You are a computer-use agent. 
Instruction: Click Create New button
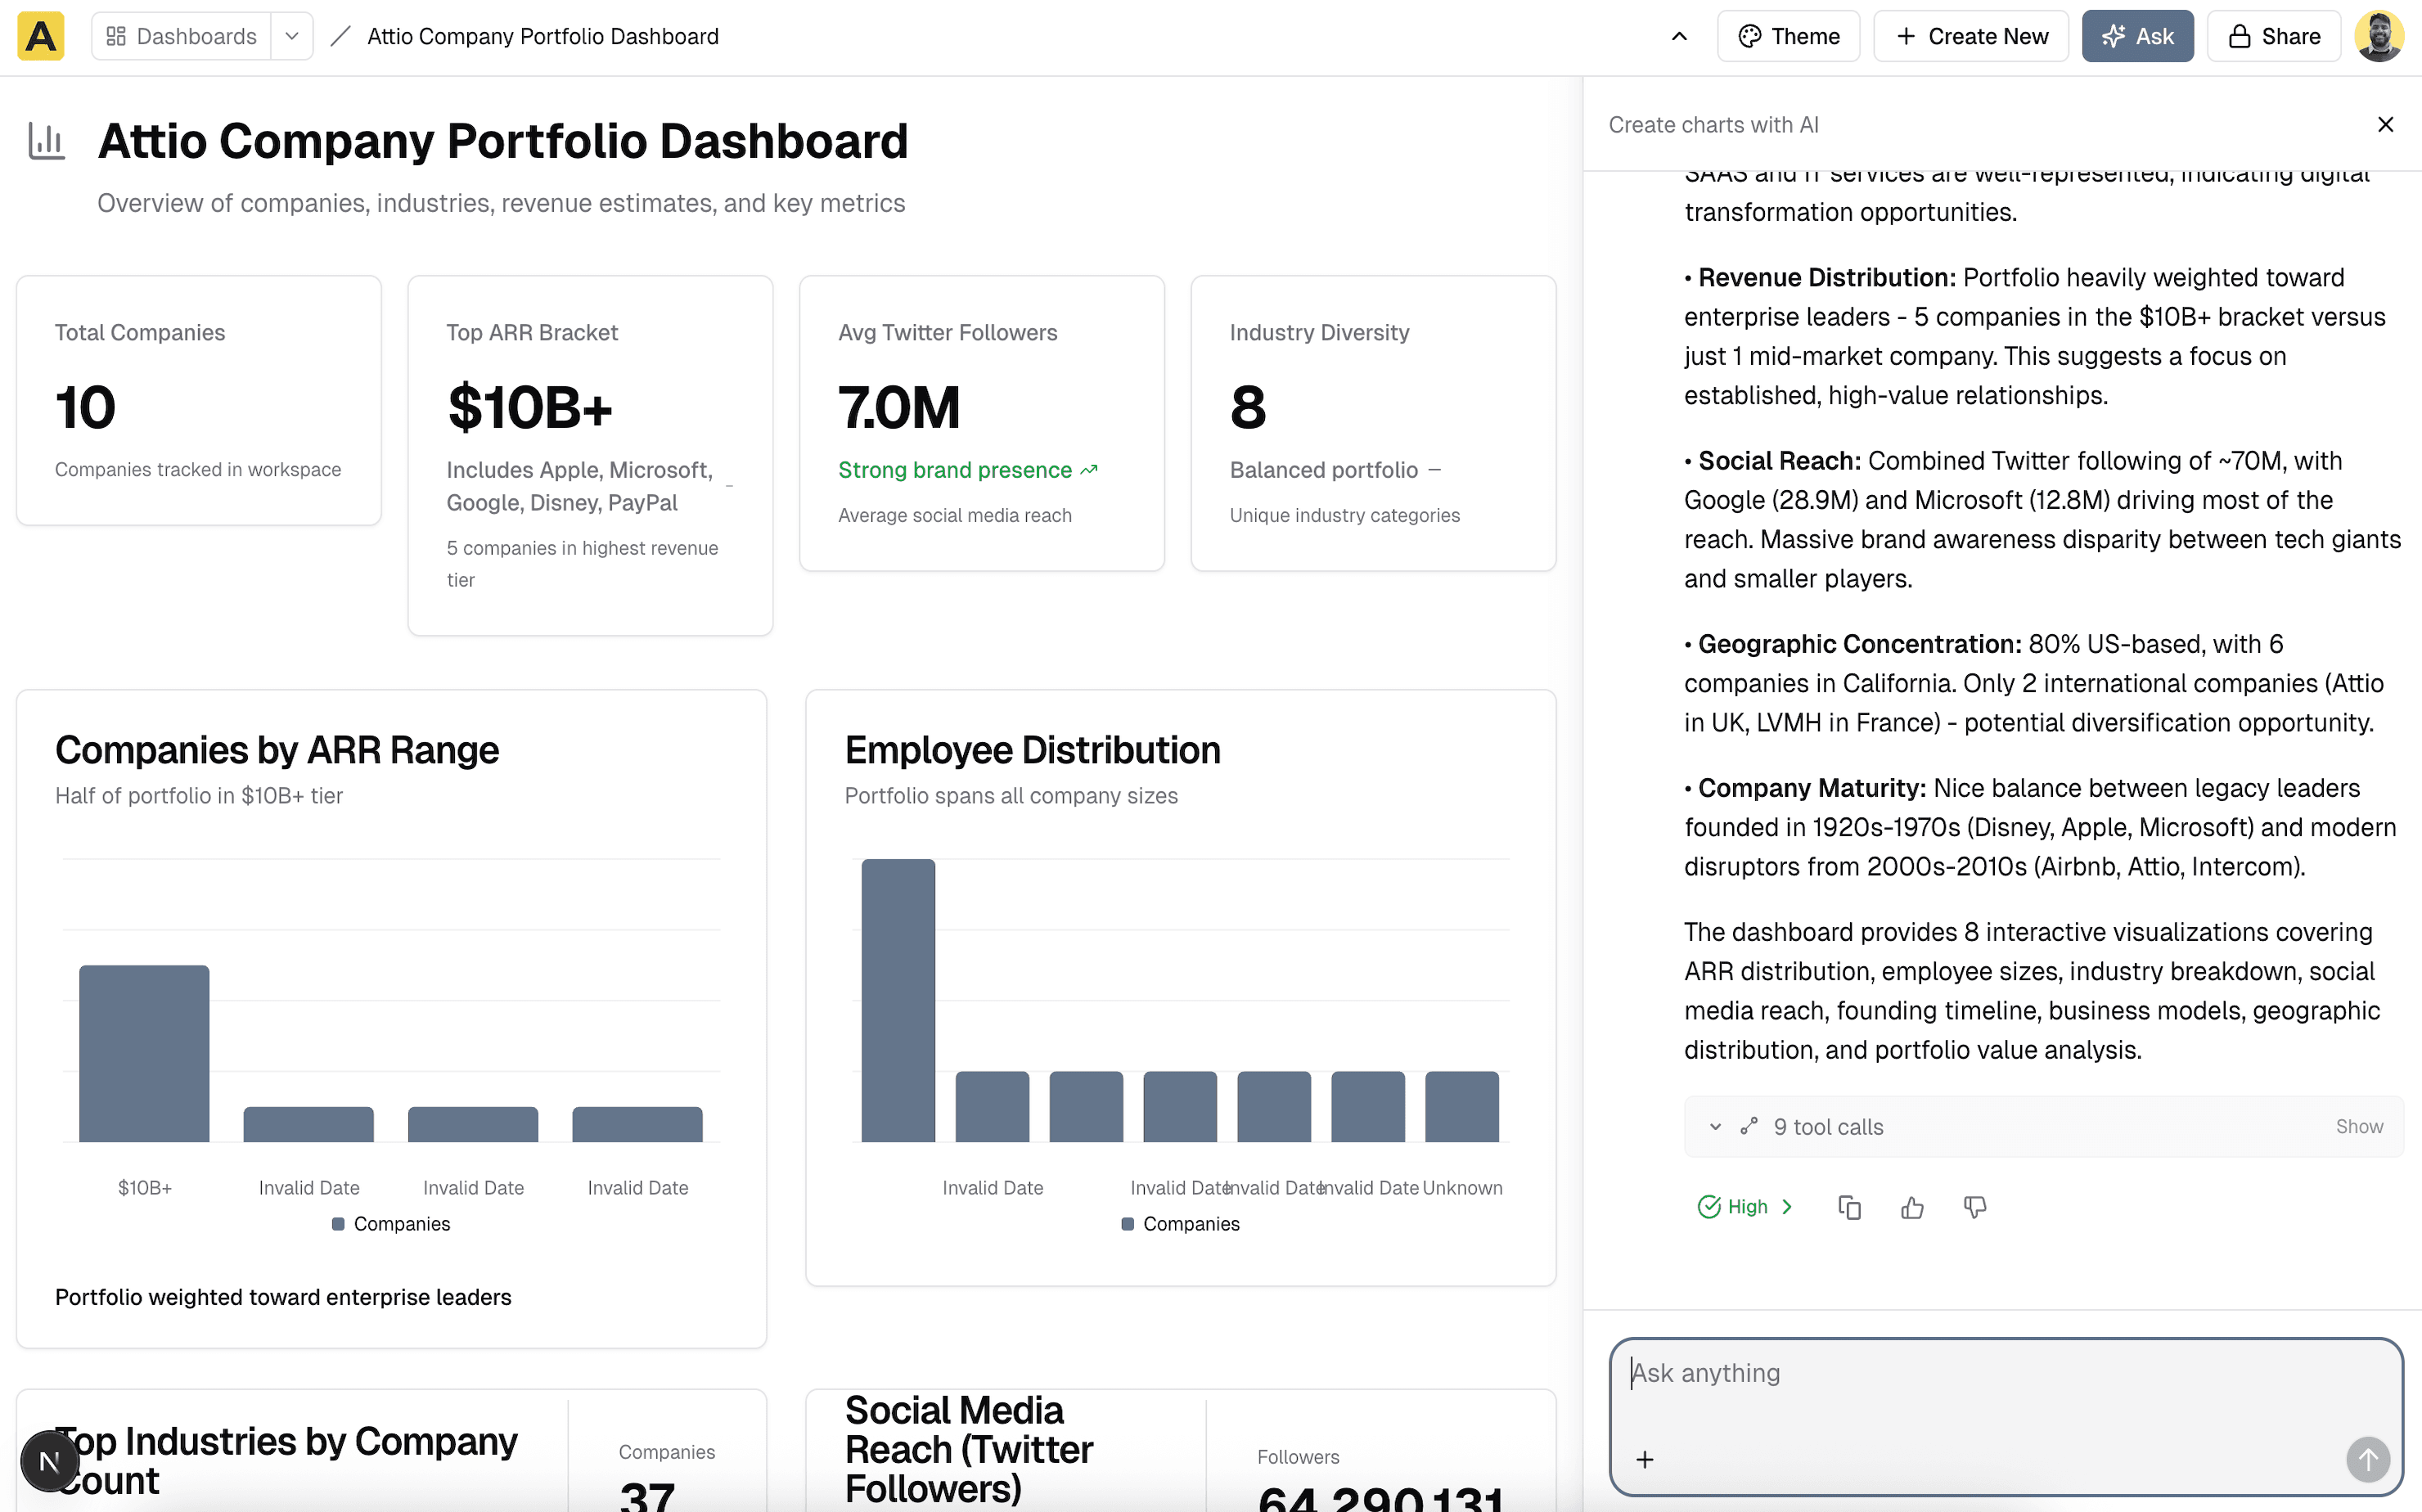1970,36
